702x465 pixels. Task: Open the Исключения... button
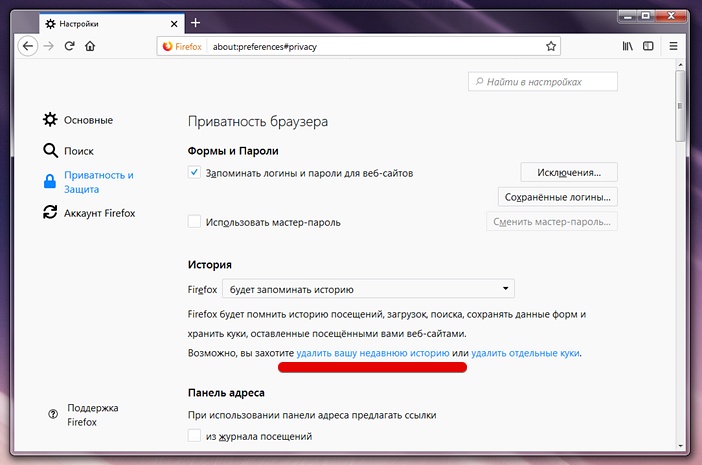pyautogui.click(x=569, y=172)
